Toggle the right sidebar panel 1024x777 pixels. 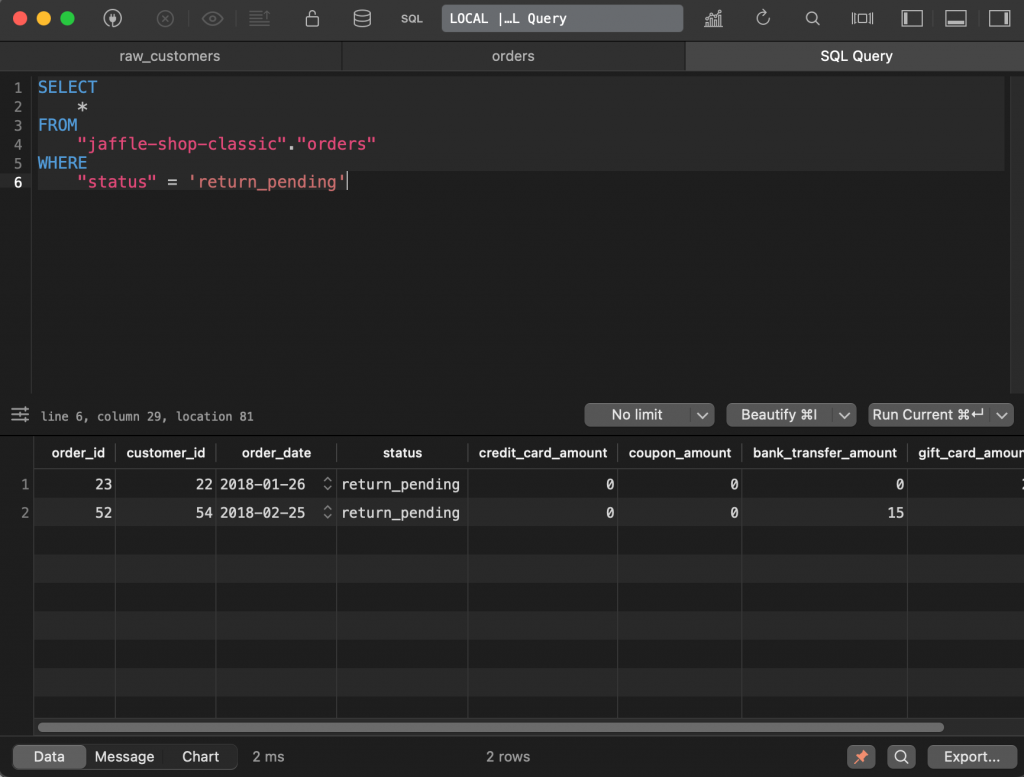(x=999, y=18)
